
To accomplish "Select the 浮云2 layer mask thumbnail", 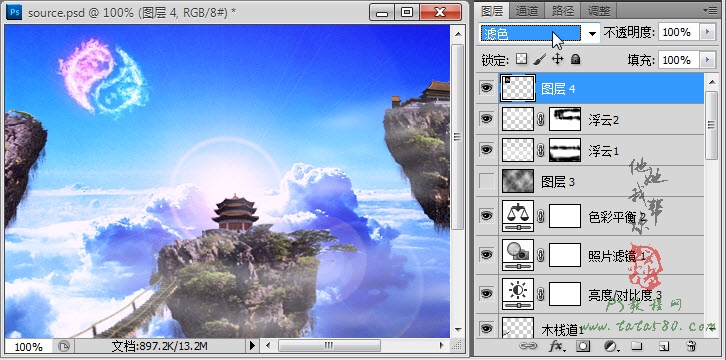I will click(x=565, y=119).
